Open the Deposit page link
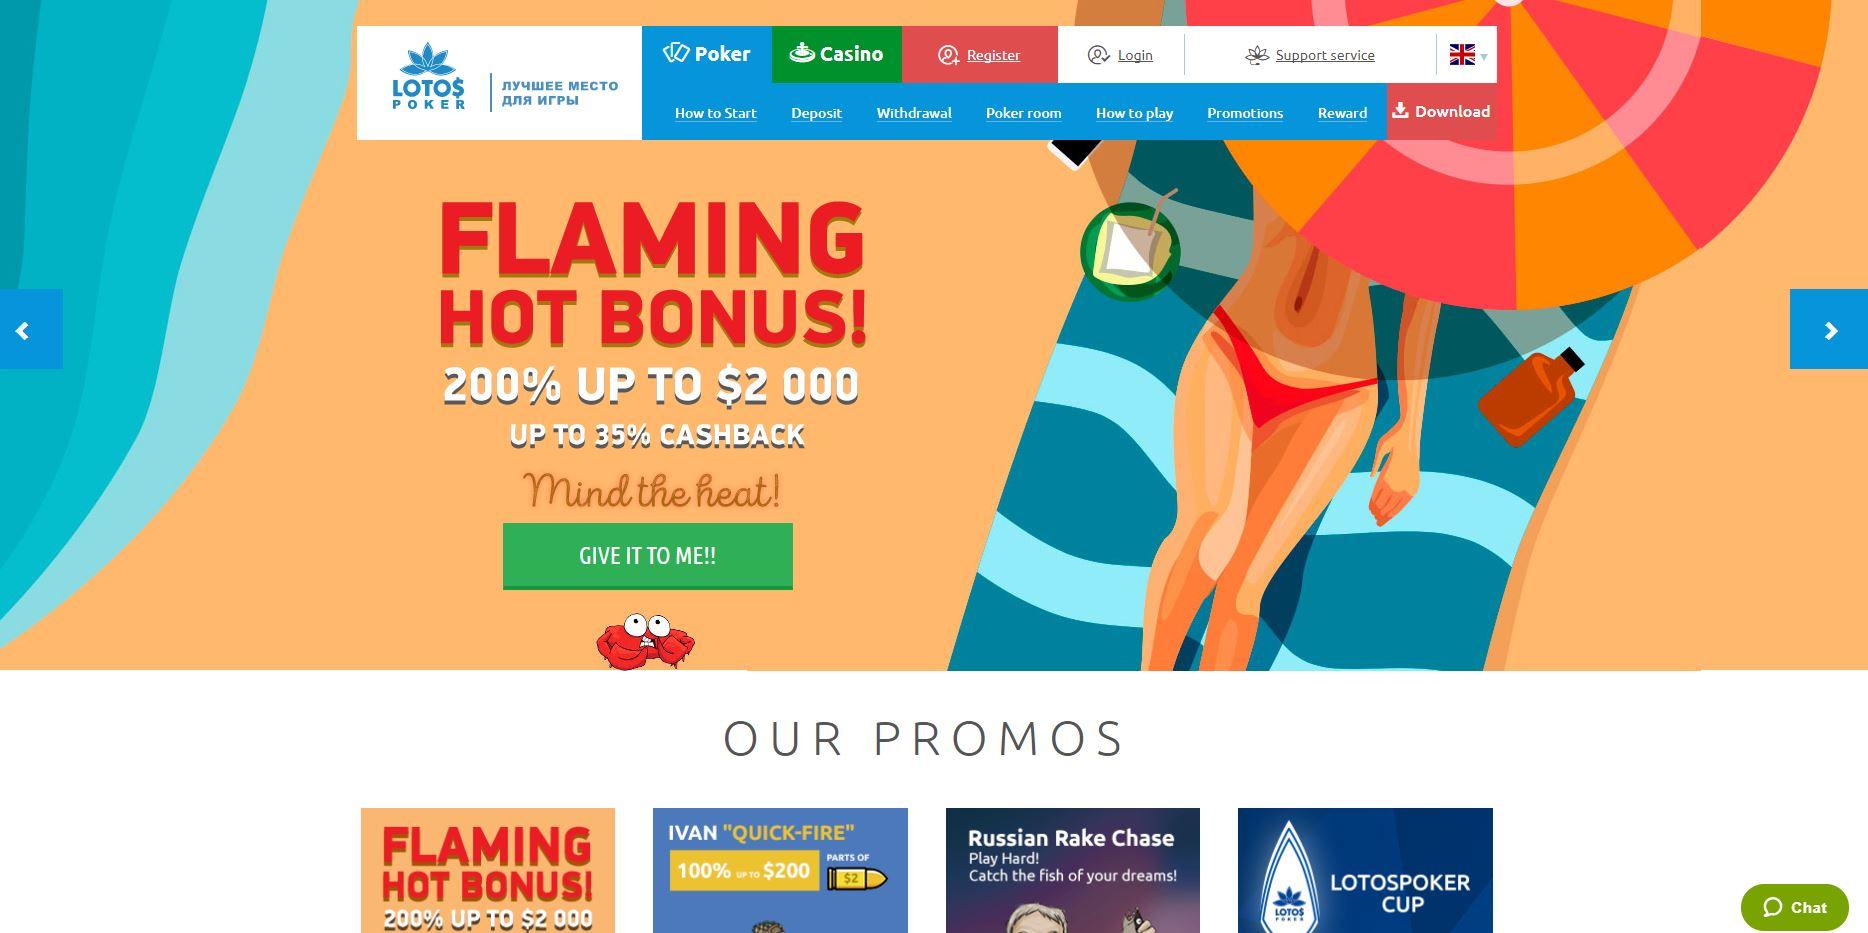 816,113
